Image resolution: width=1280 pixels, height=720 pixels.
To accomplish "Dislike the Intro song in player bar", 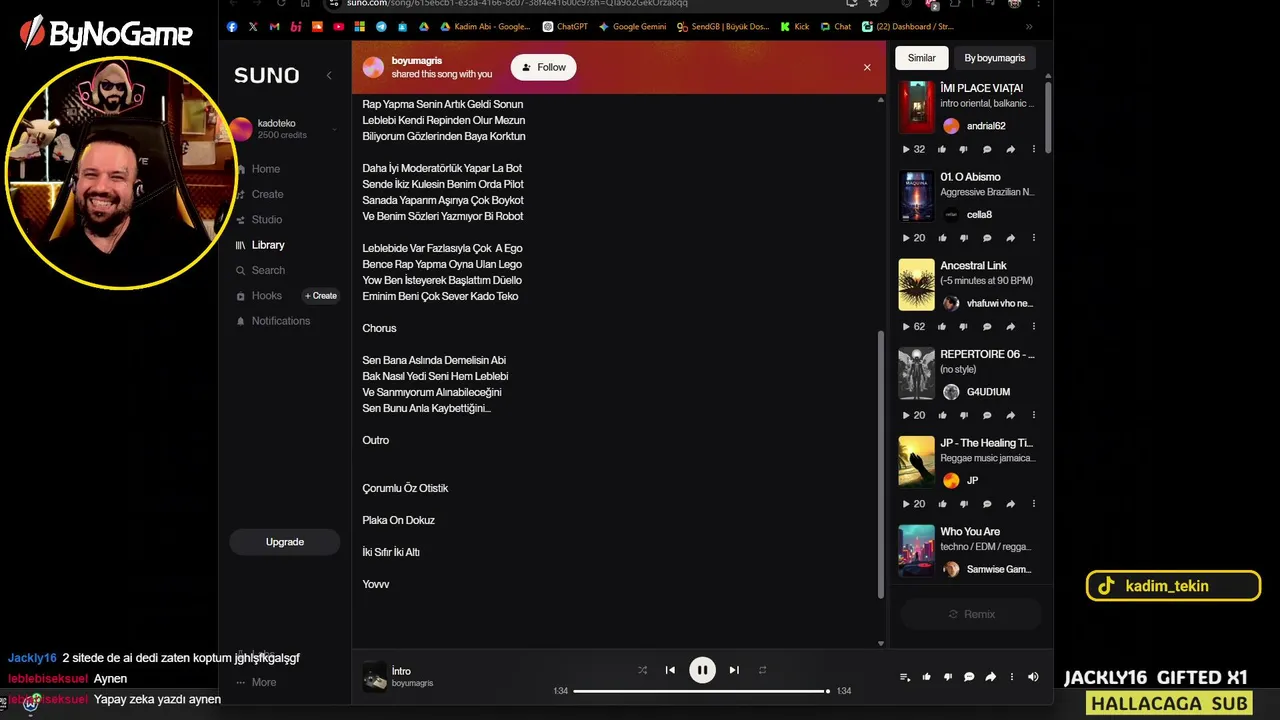I will (948, 677).
